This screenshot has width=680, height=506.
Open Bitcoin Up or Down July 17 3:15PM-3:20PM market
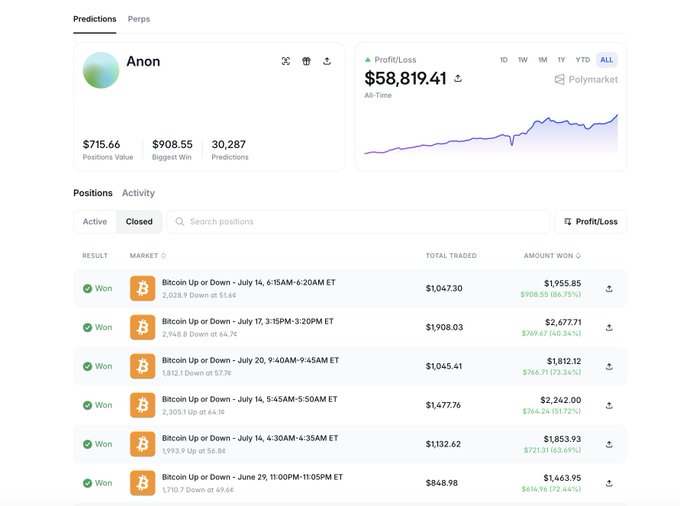[248, 321]
